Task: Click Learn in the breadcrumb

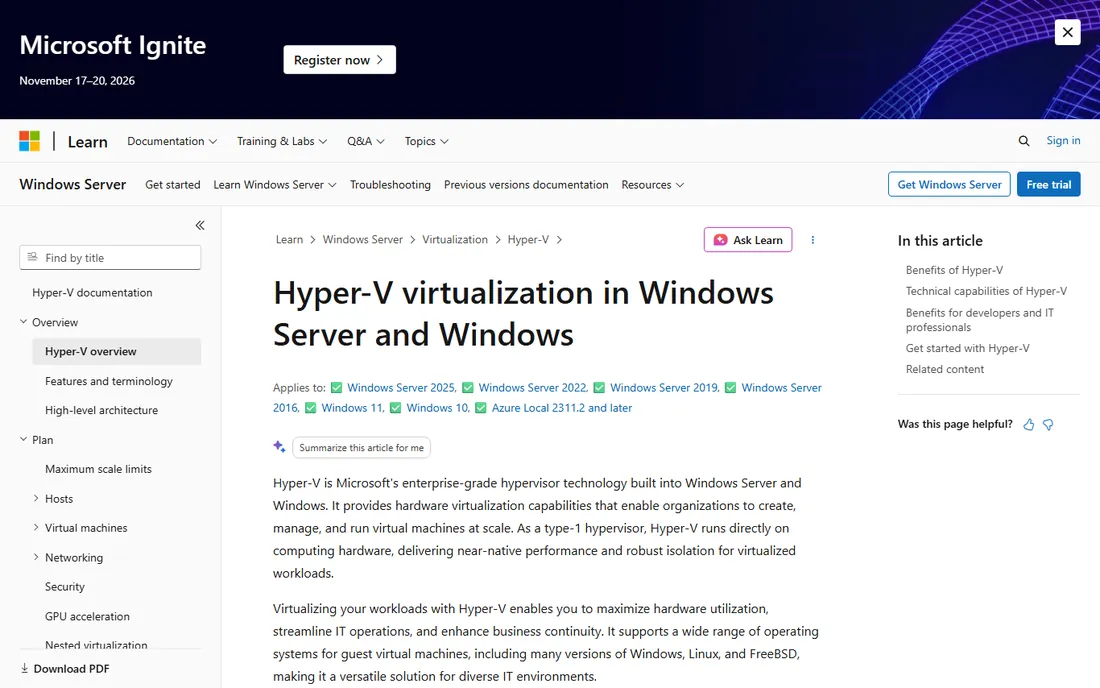Action: tap(289, 239)
